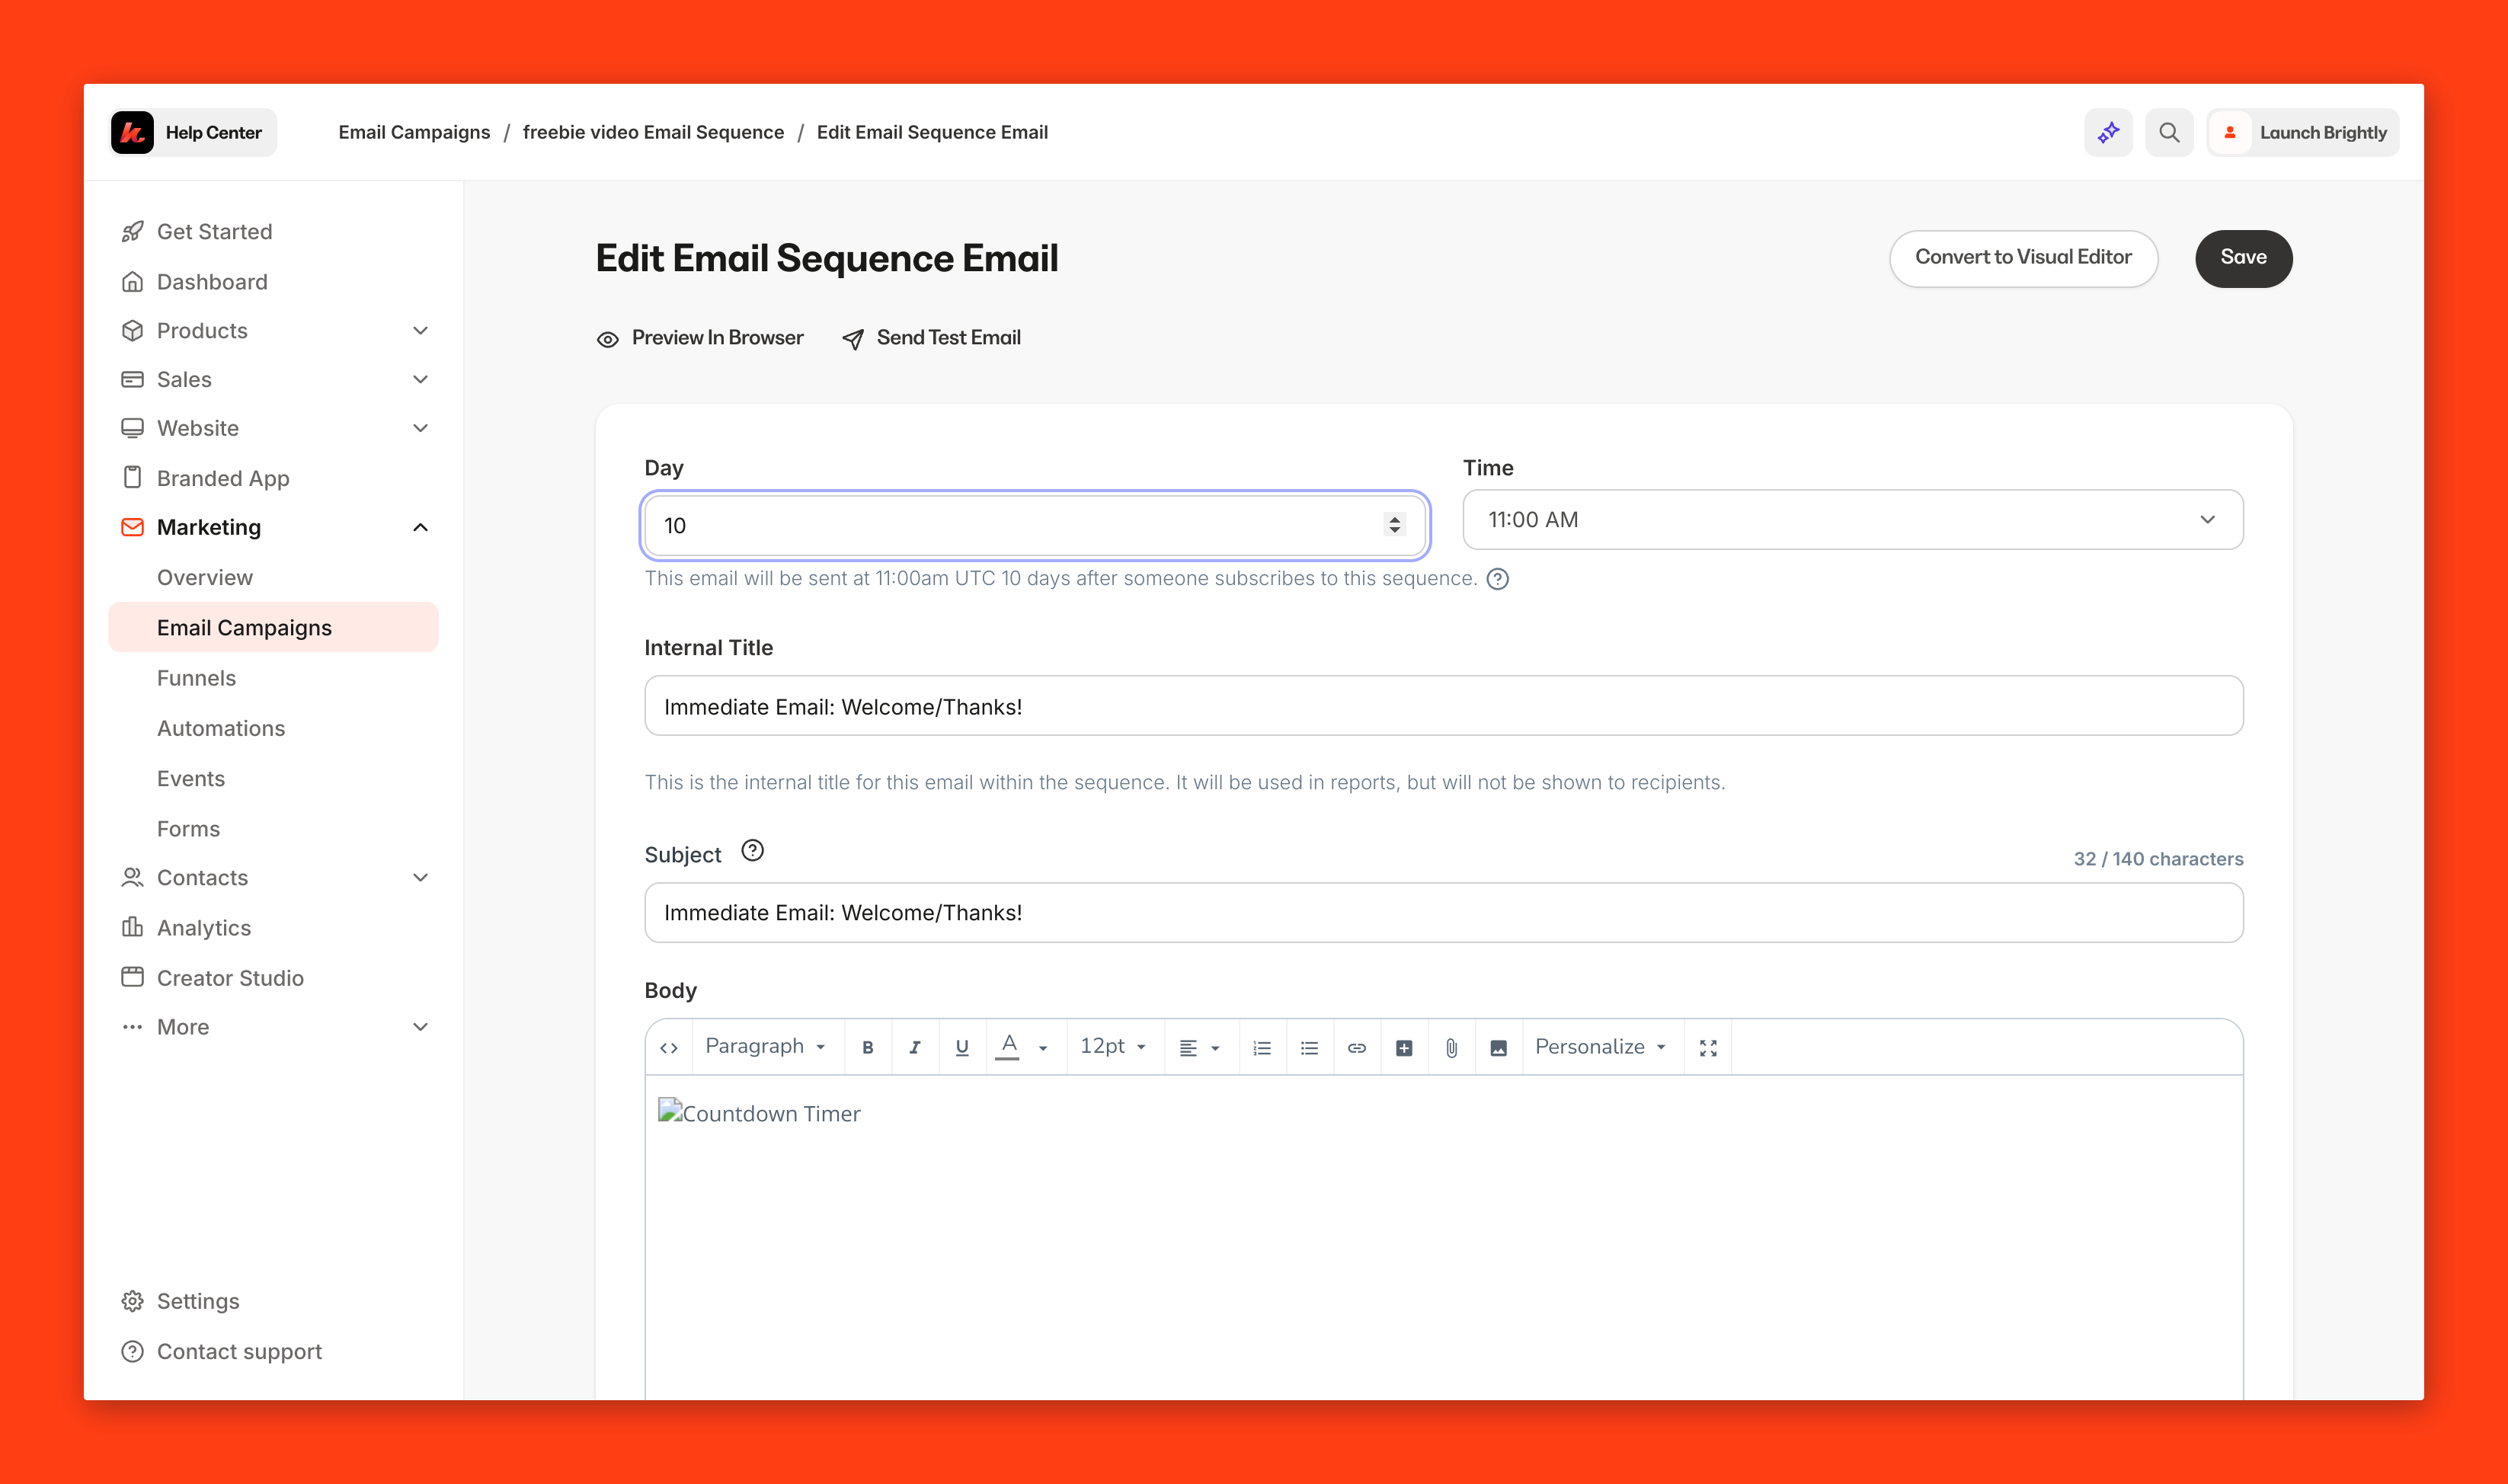Toggle bold formatting in body editor
2508x1484 pixels.
point(867,1047)
